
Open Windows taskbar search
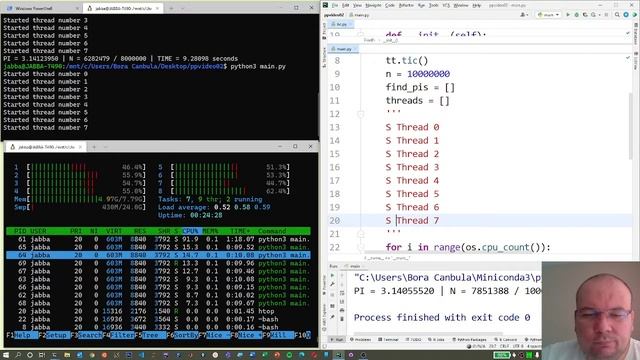18,355
